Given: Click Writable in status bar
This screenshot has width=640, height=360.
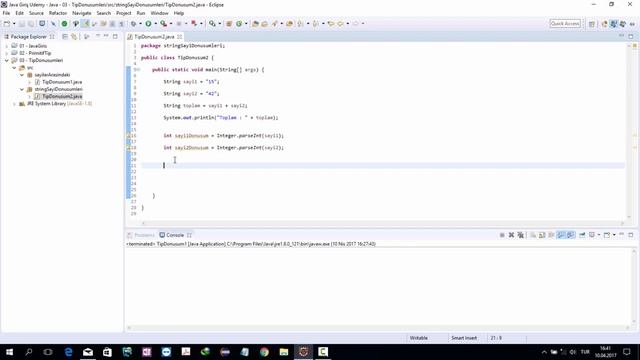Looking at the screenshot, I should [418, 338].
